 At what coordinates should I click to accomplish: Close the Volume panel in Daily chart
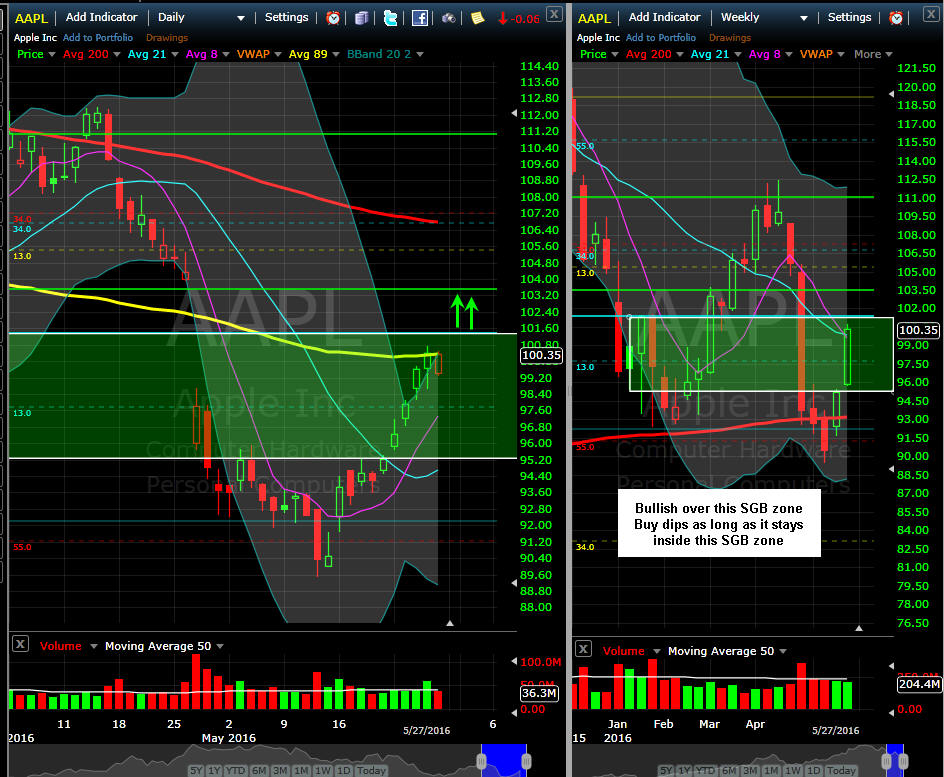point(20,645)
